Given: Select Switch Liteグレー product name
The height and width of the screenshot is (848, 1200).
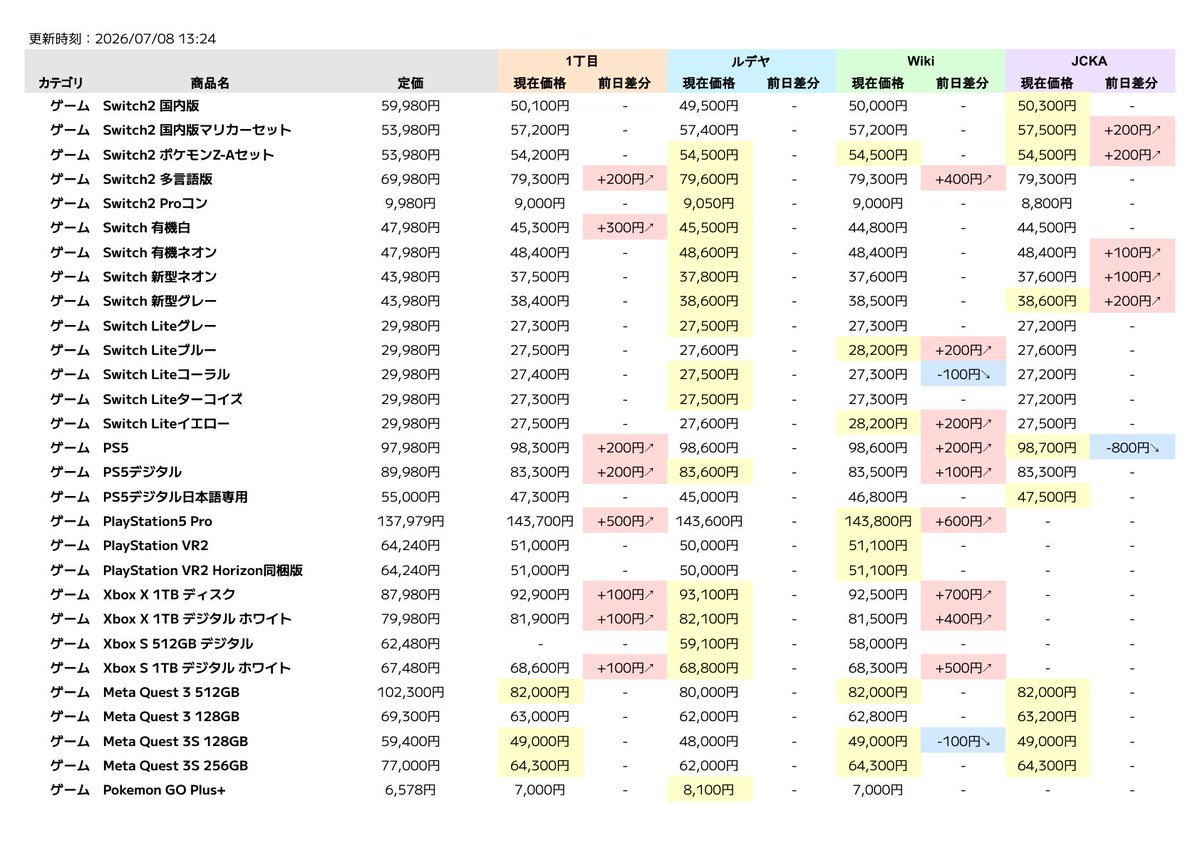Looking at the screenshot, I should tap(159, 326).
